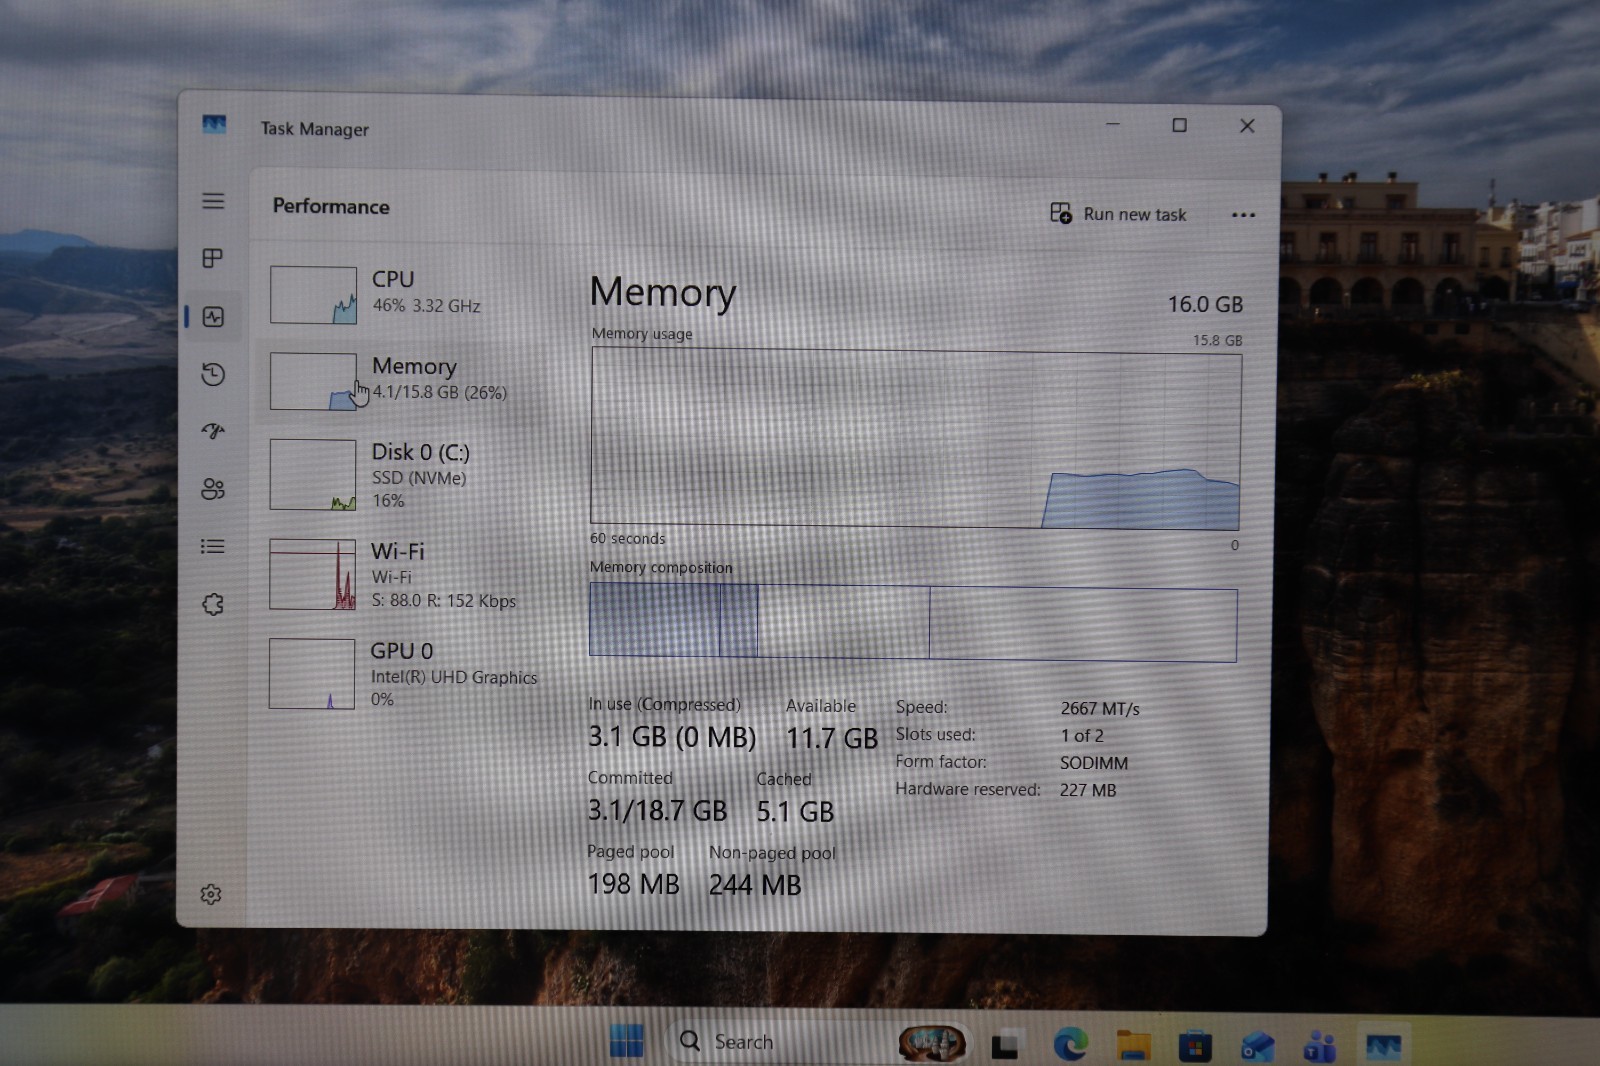The image size is (1600, 1066).
Task: Click the 16.0 GB total memory label
Action: point(1205,304)
